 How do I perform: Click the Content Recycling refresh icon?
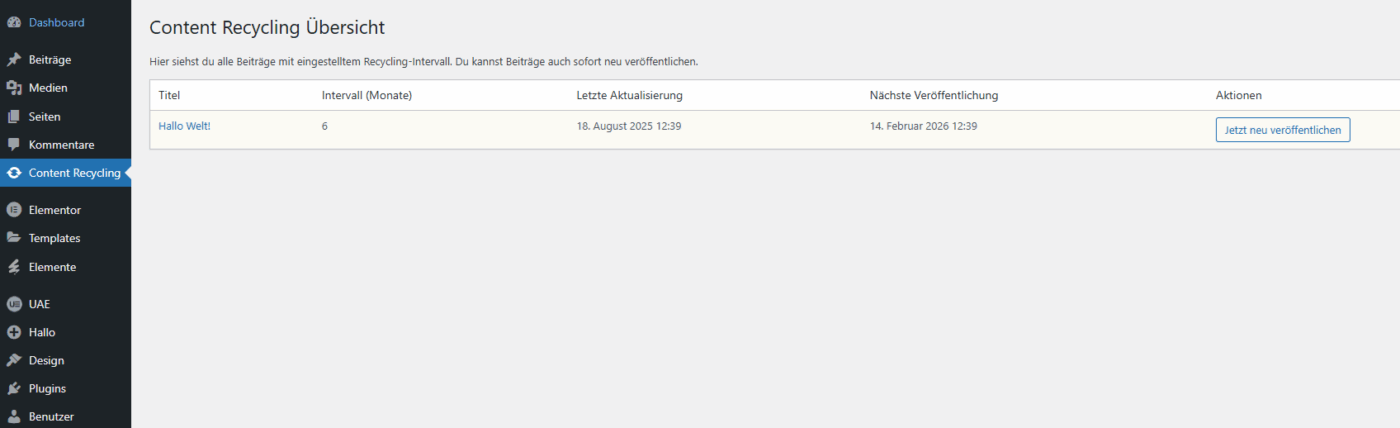click(x=14, y=173)
